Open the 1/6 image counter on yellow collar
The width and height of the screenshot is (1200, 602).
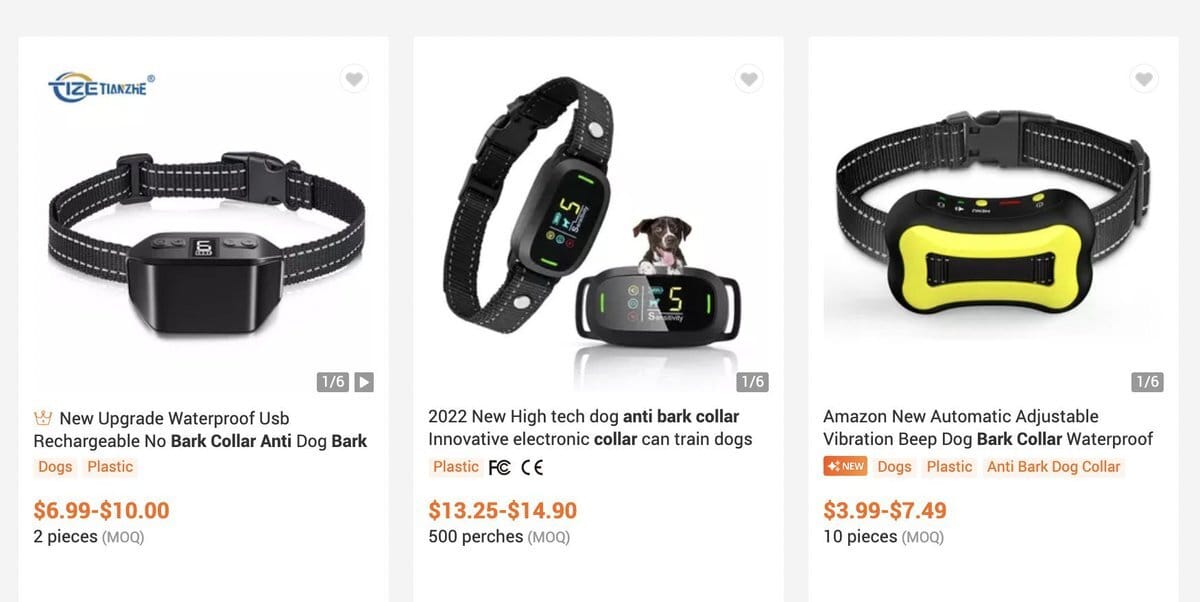click(x=1148, y=382)
